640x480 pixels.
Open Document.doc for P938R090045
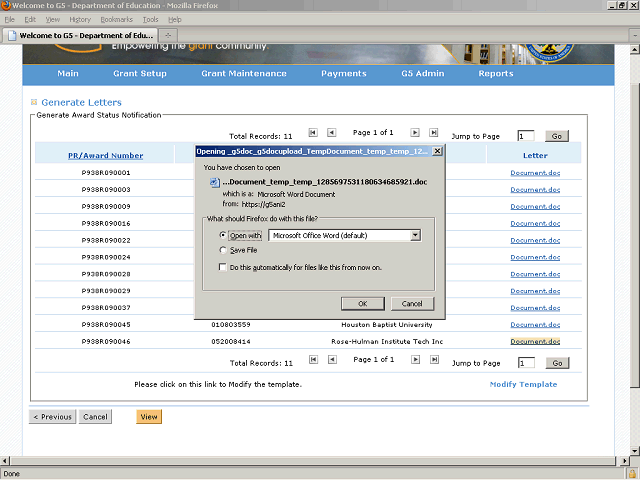point(535,325)
